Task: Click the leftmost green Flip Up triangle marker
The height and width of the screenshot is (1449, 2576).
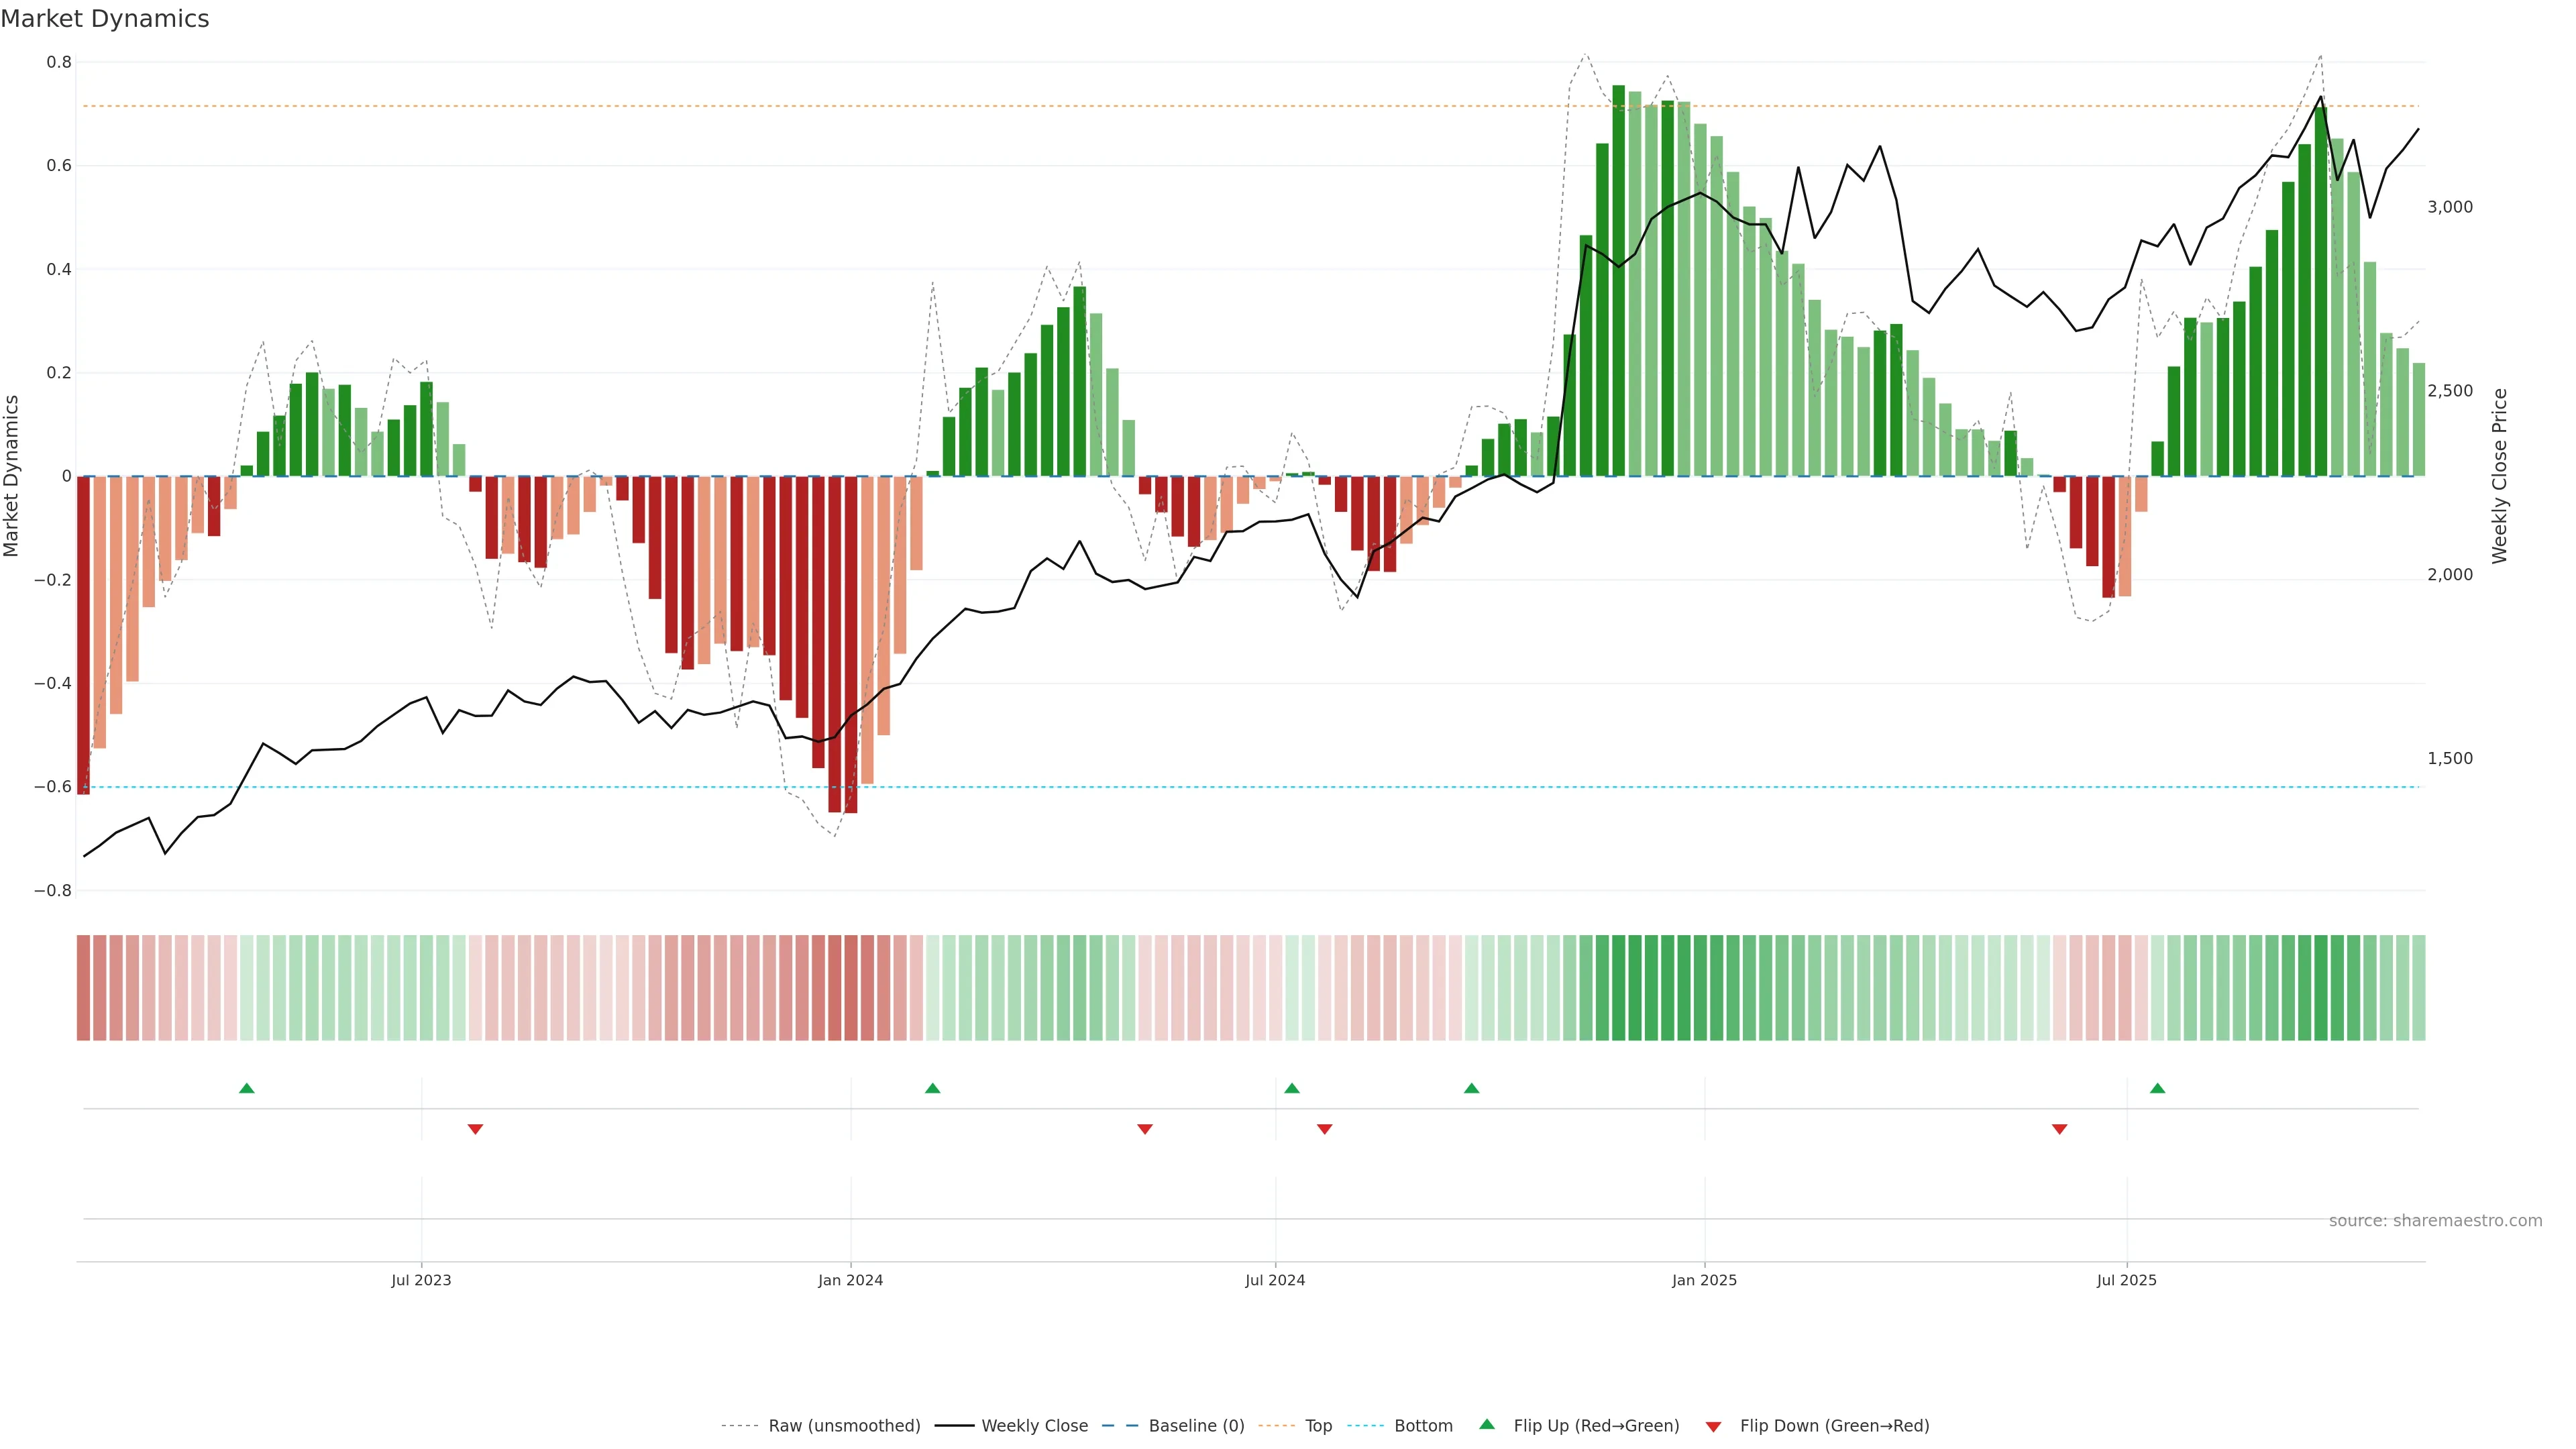Action: (247, 1088)
